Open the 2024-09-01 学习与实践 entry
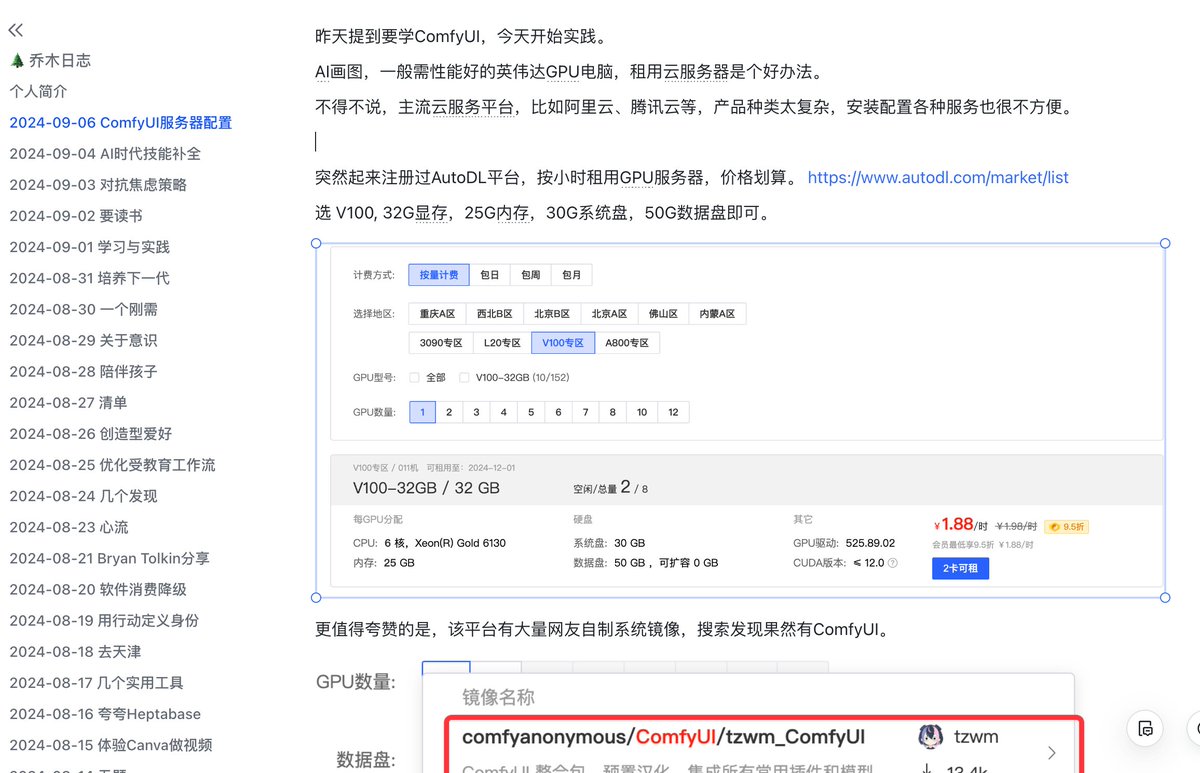Viewport: 1200px width, 773px height. click(x=90, y=247)
